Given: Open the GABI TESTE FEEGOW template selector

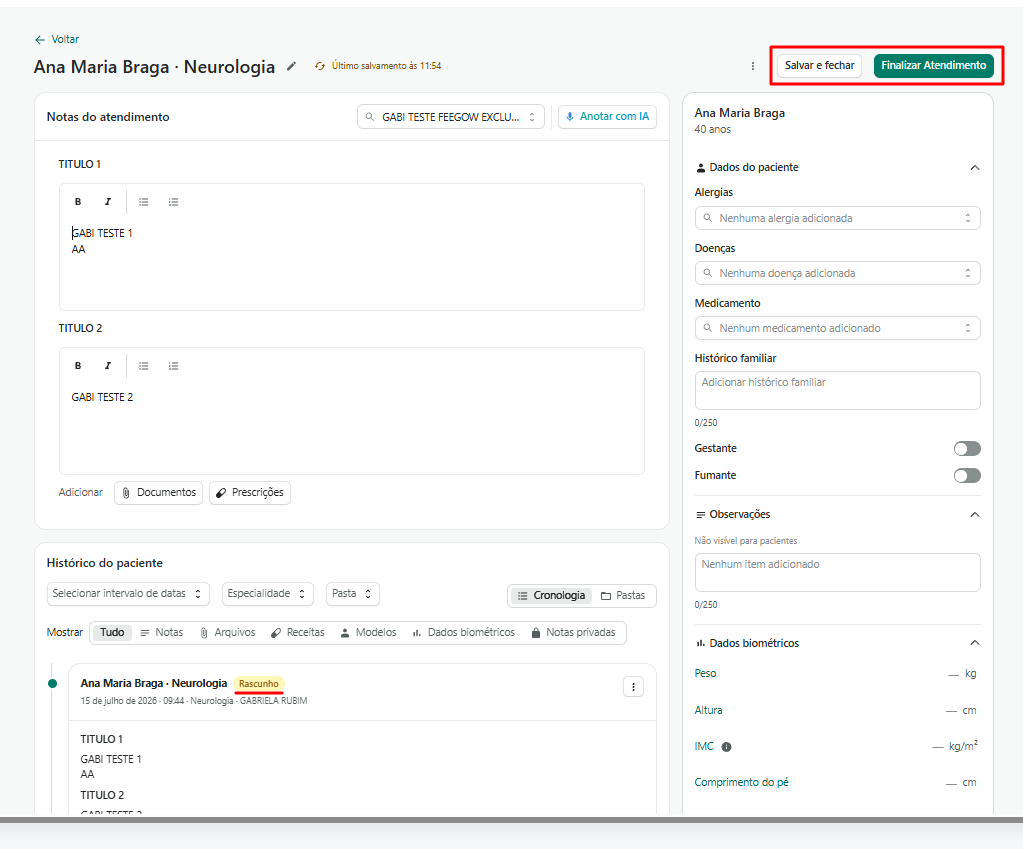Looking at the screenshot, I should tap(451, 117).
